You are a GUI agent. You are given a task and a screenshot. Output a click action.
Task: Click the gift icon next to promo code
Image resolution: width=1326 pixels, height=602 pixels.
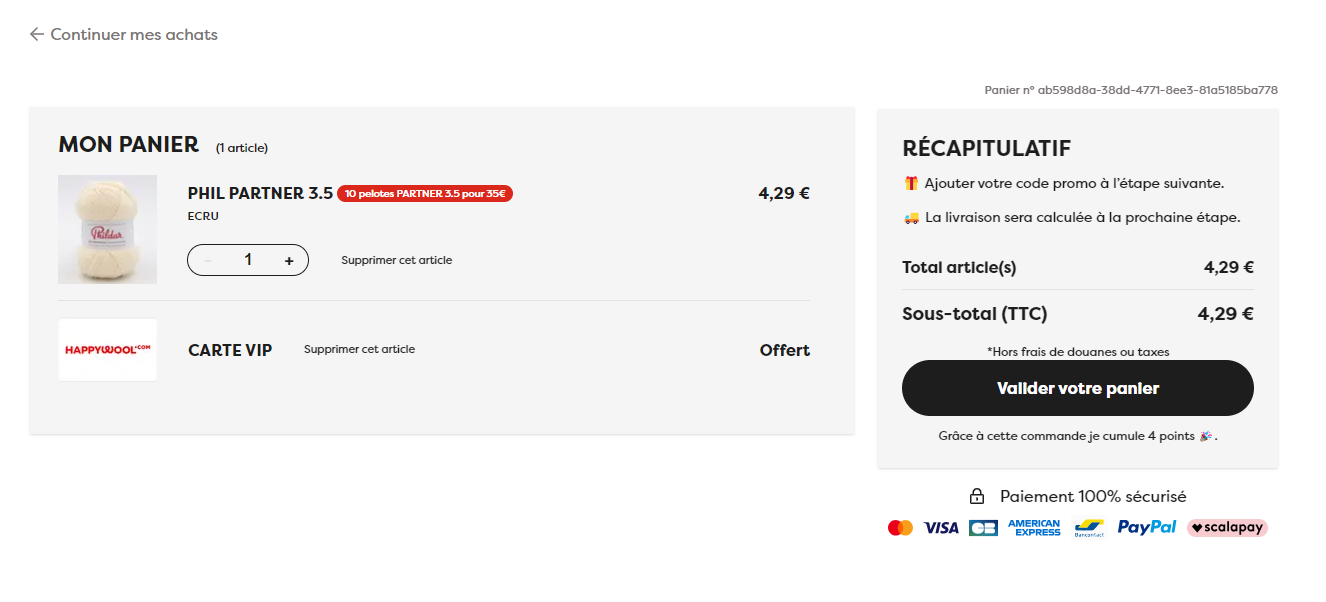coord(910,183)
